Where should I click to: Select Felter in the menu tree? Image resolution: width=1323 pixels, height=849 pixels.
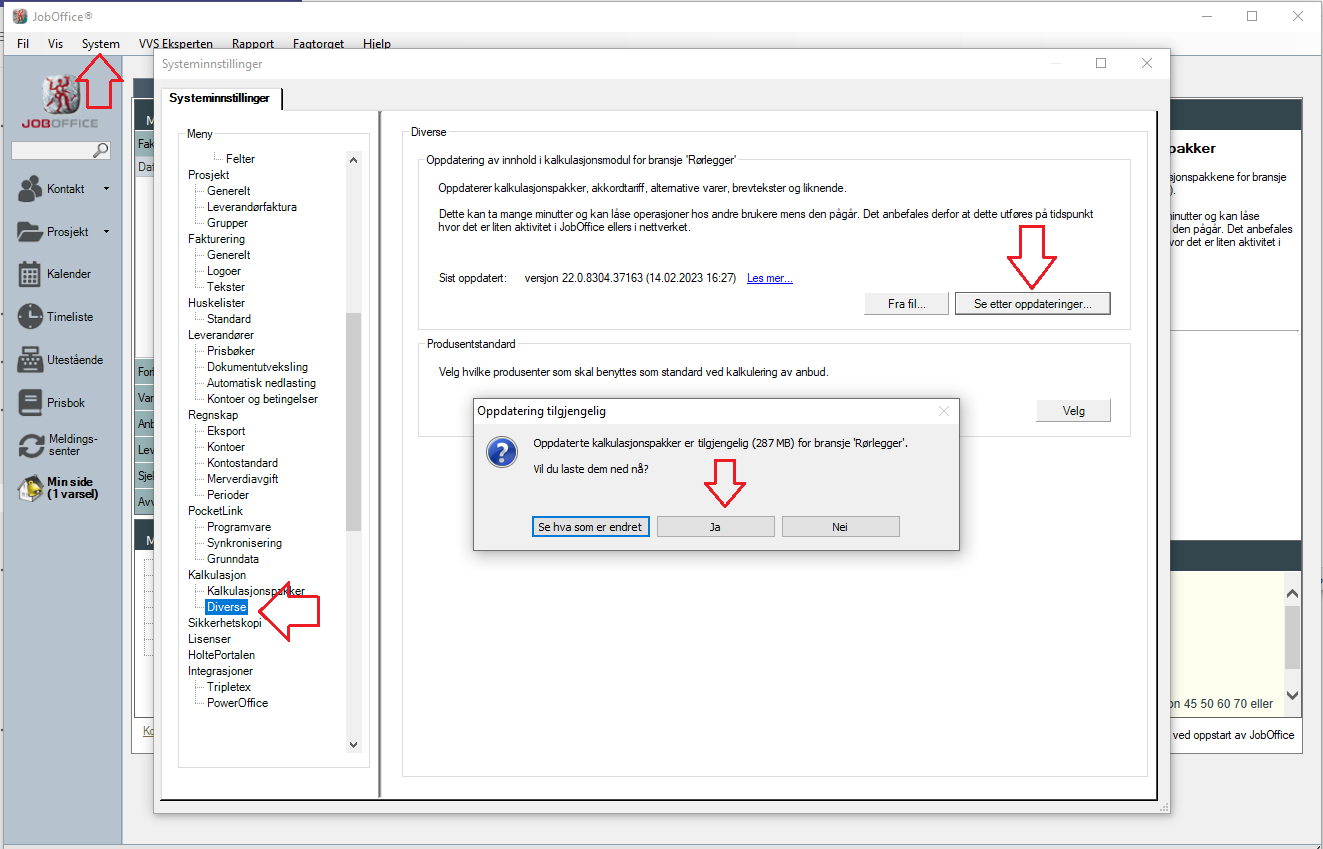[x=240, y=159]
